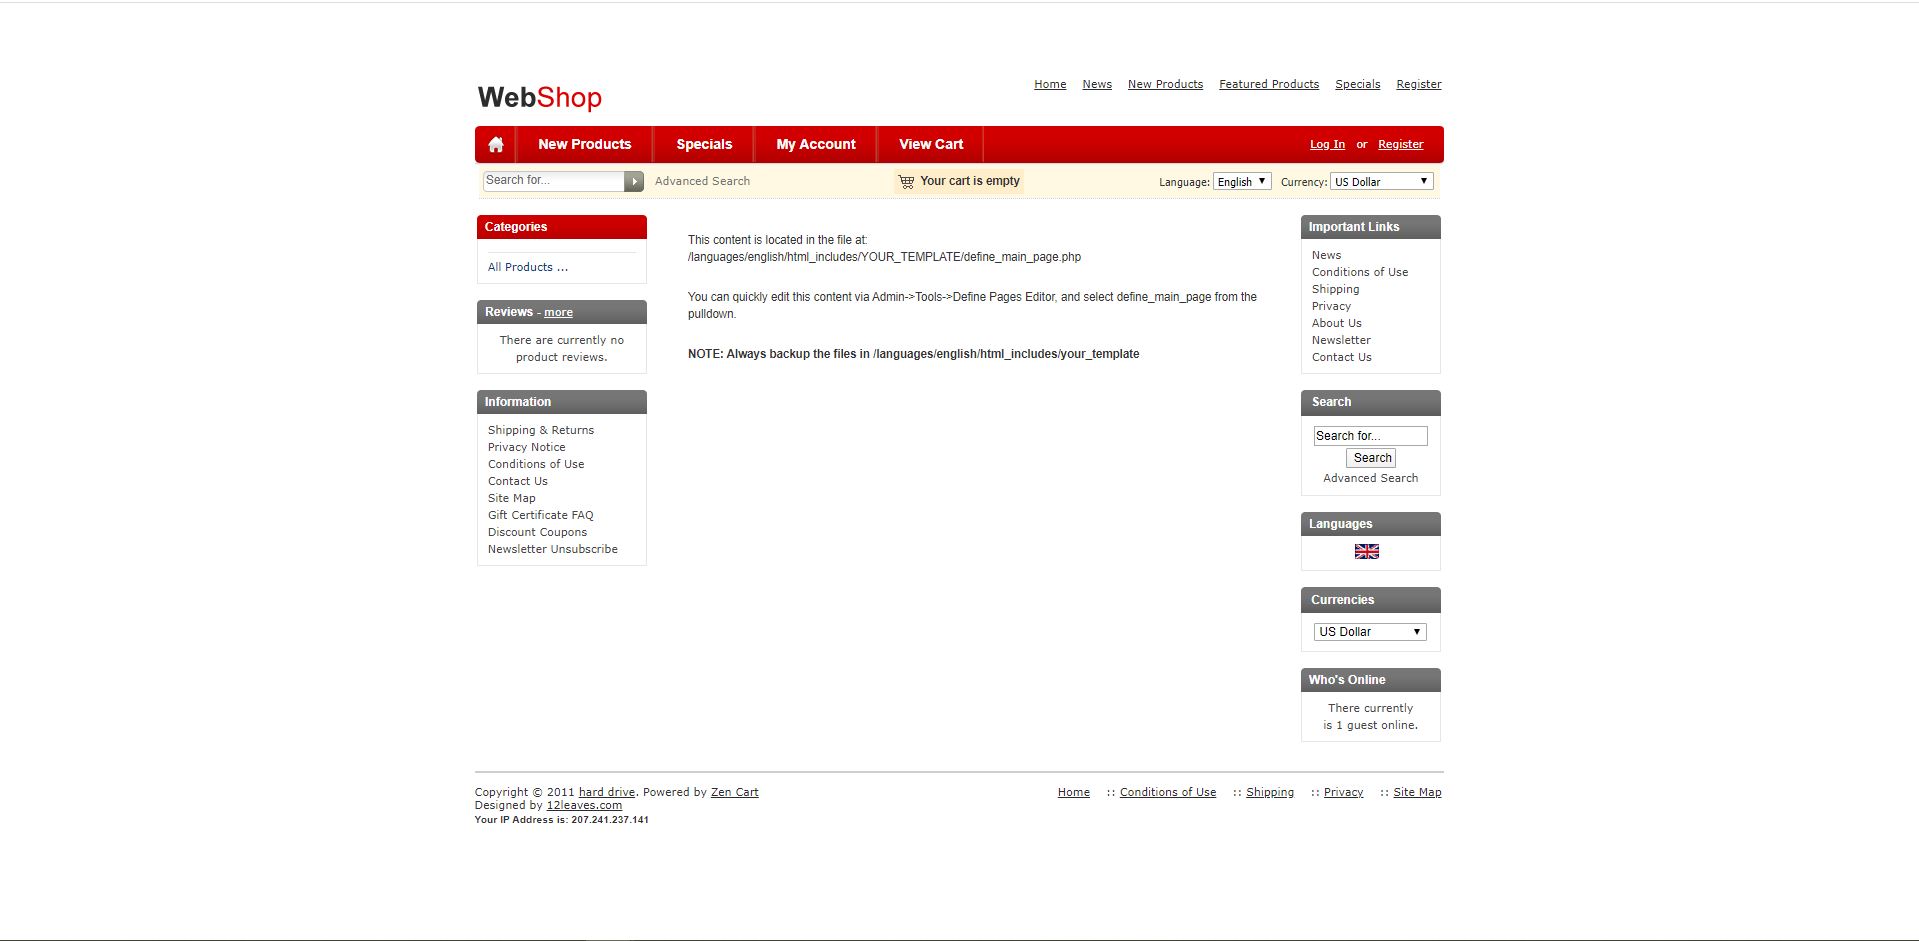Click the search arrow button beside header search

click(634, 181)
